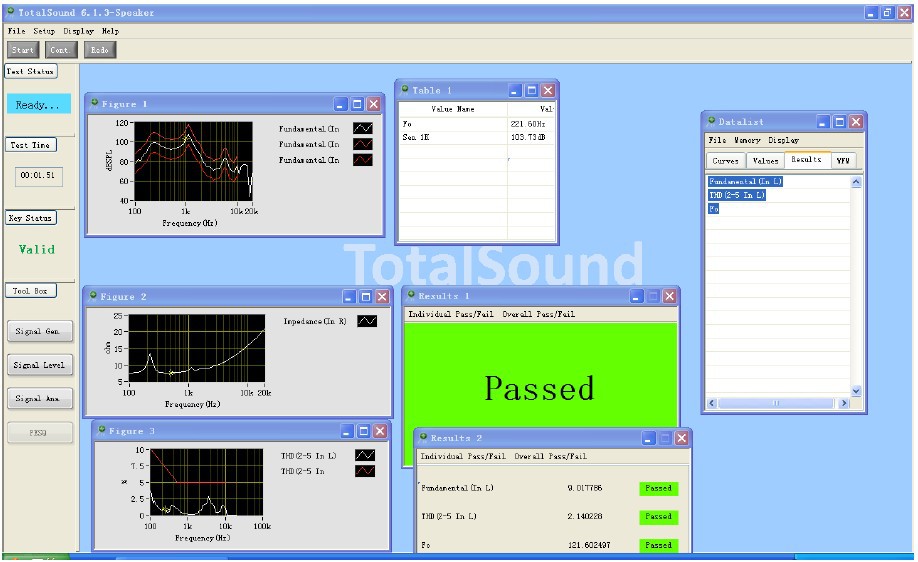918x562 pixels.
Task: Select THD (2-5 In L) in Datalist
Action: point(737,195)
